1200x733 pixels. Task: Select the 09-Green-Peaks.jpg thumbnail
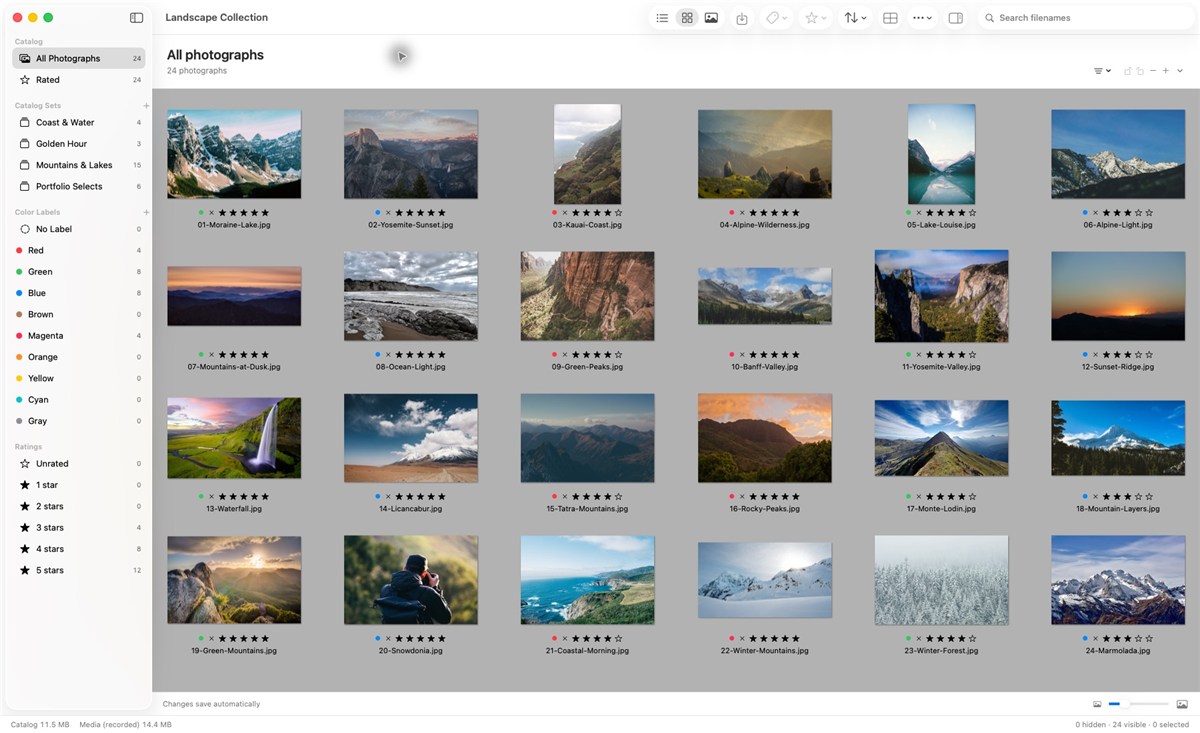[587, 296]
